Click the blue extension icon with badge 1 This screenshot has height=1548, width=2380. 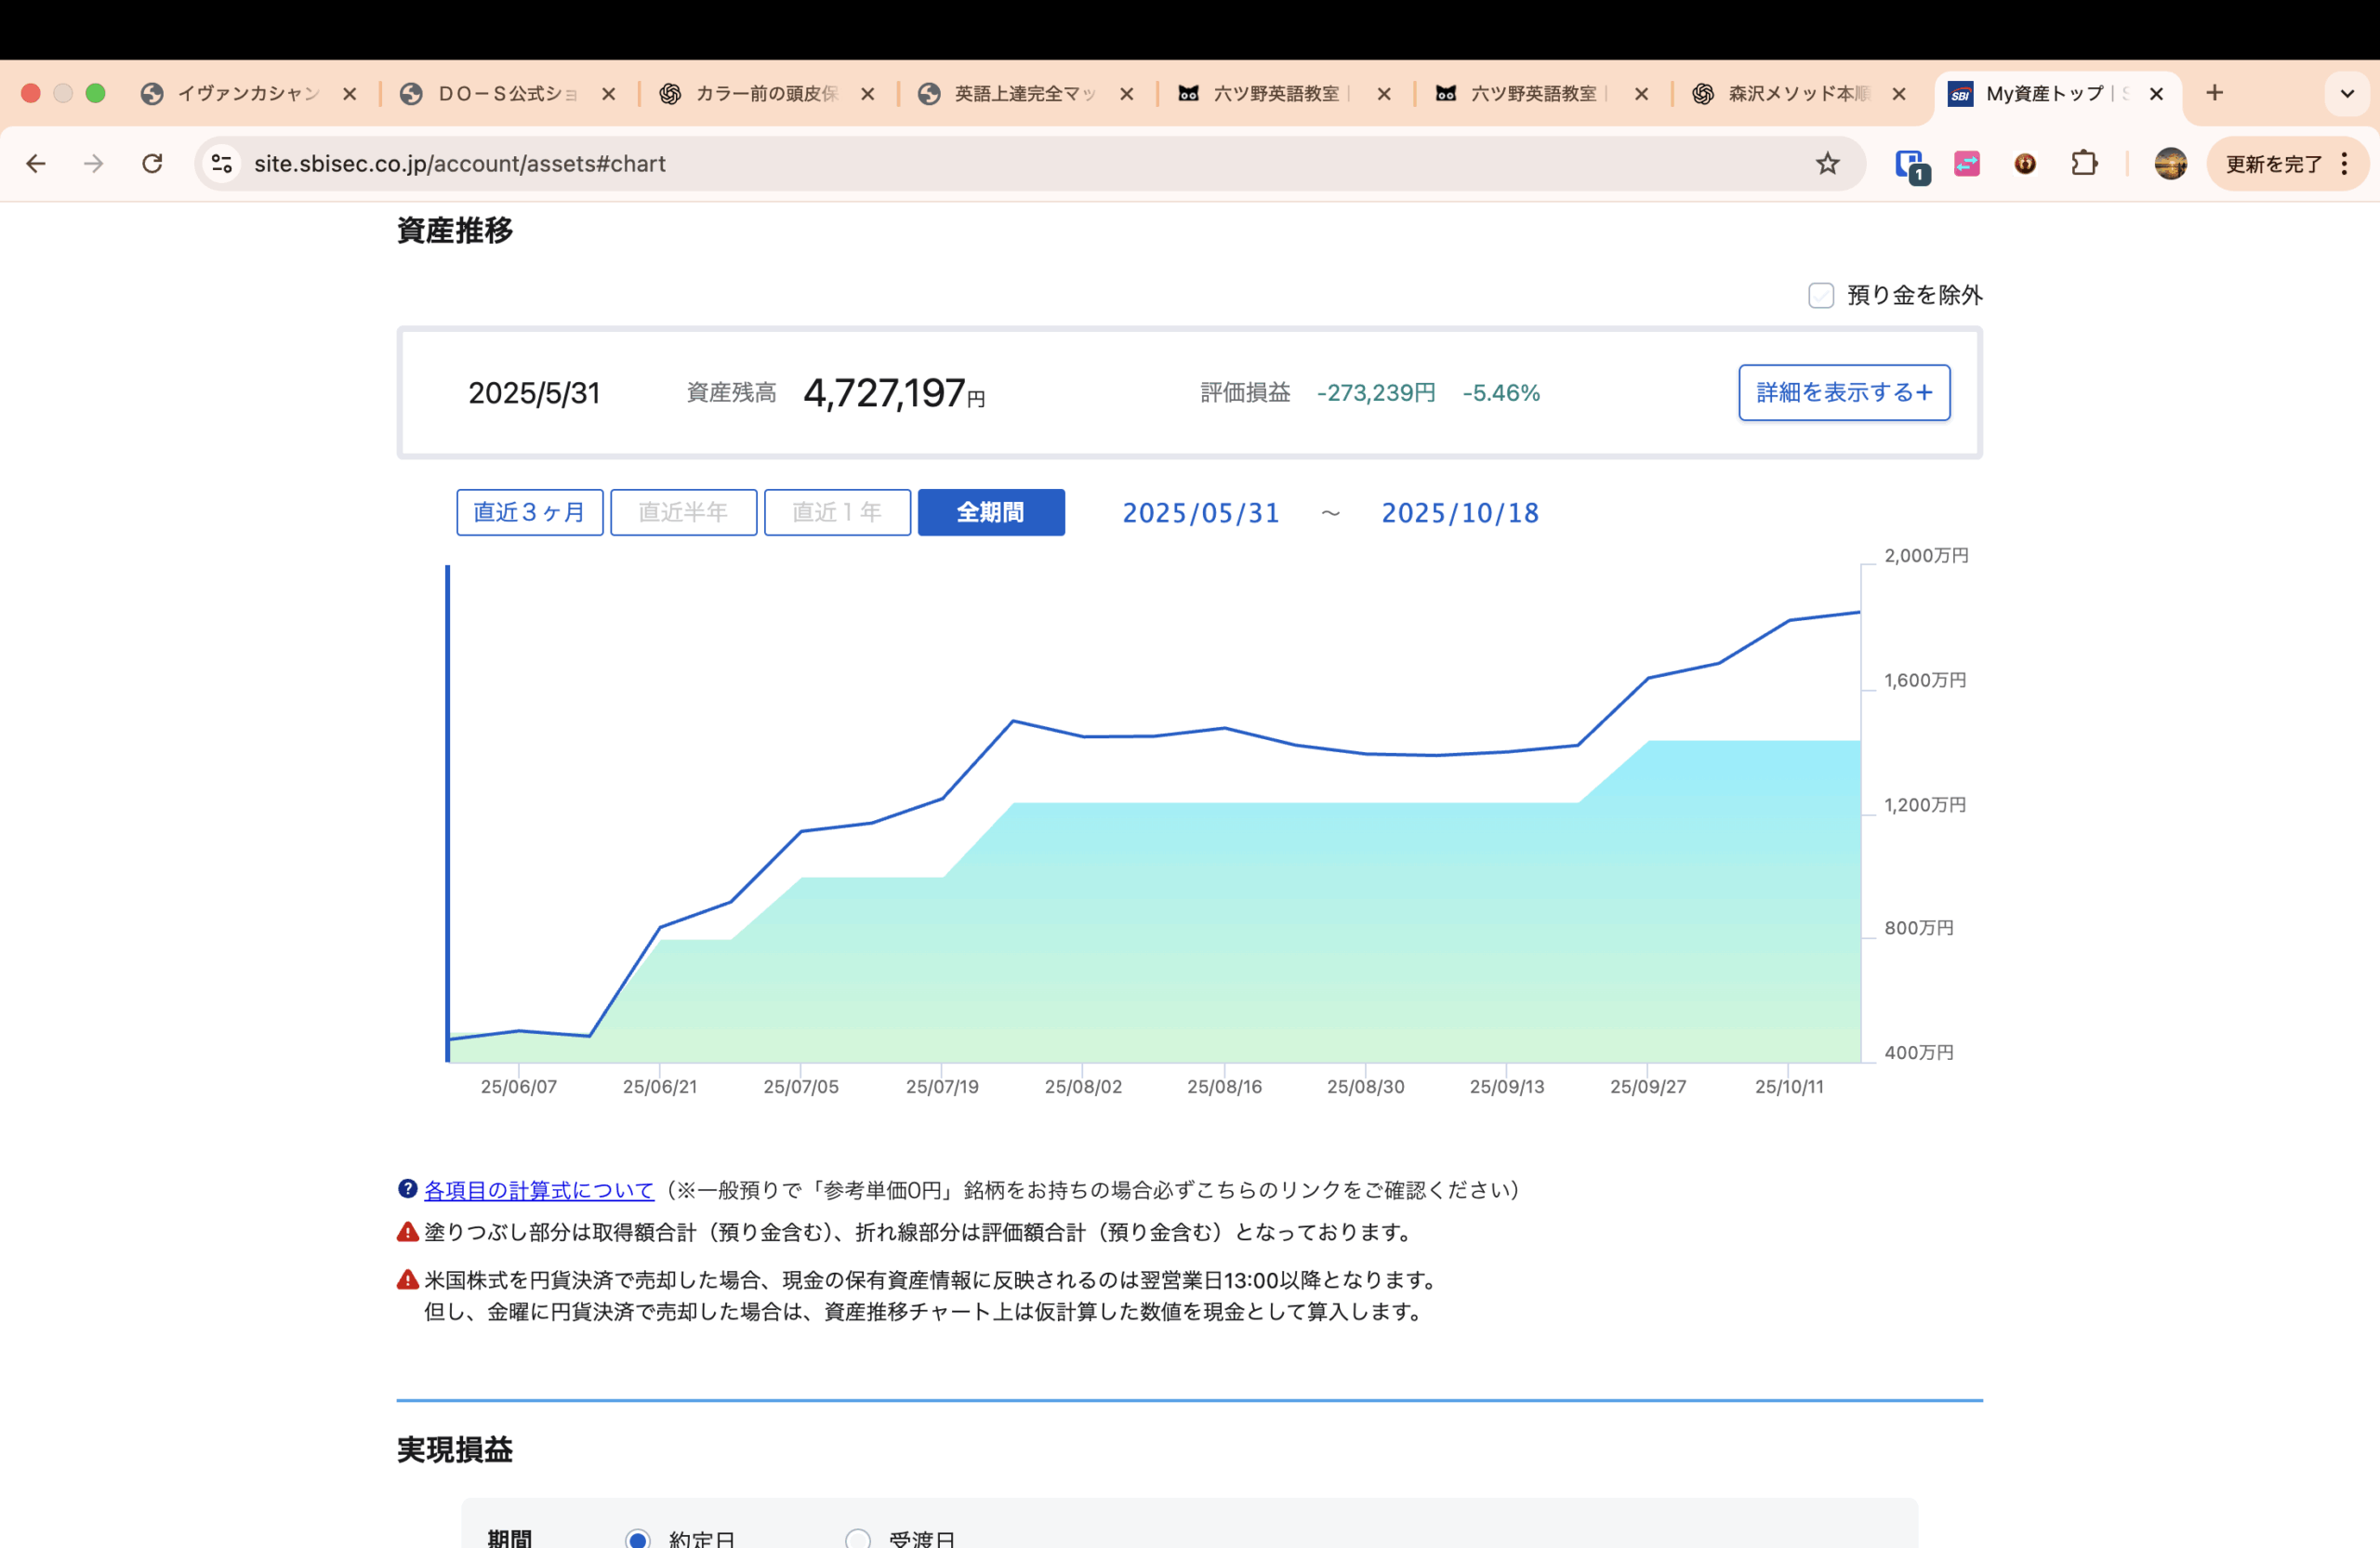tap(1910, 164)
